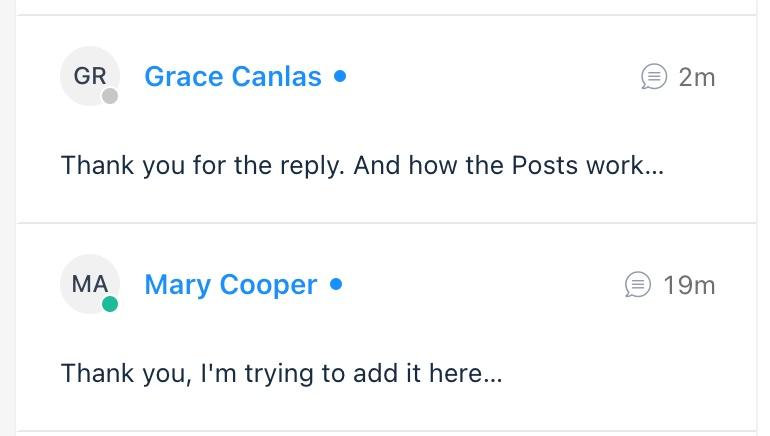Click the gray offline status dot on GR avatar

110,96
